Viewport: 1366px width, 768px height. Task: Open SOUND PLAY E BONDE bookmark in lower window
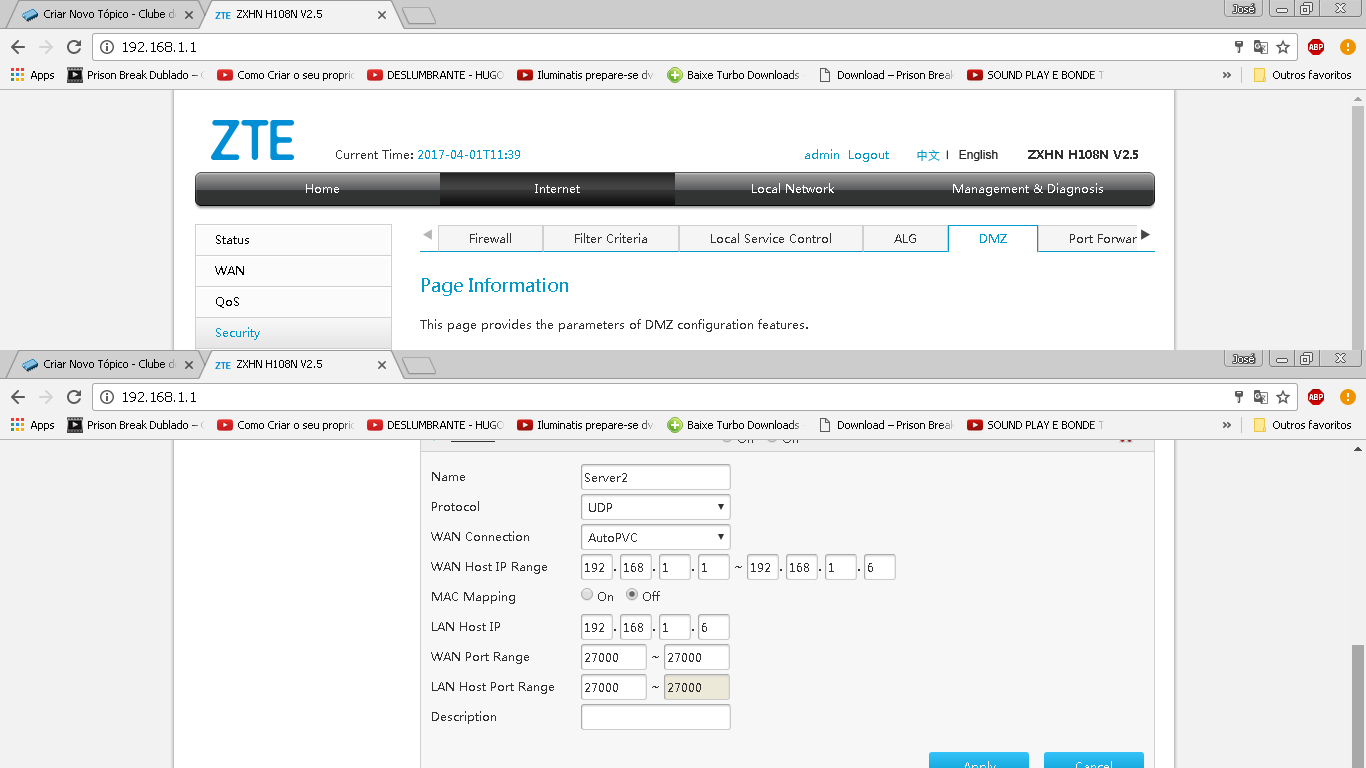click(x=1035, y=425)
